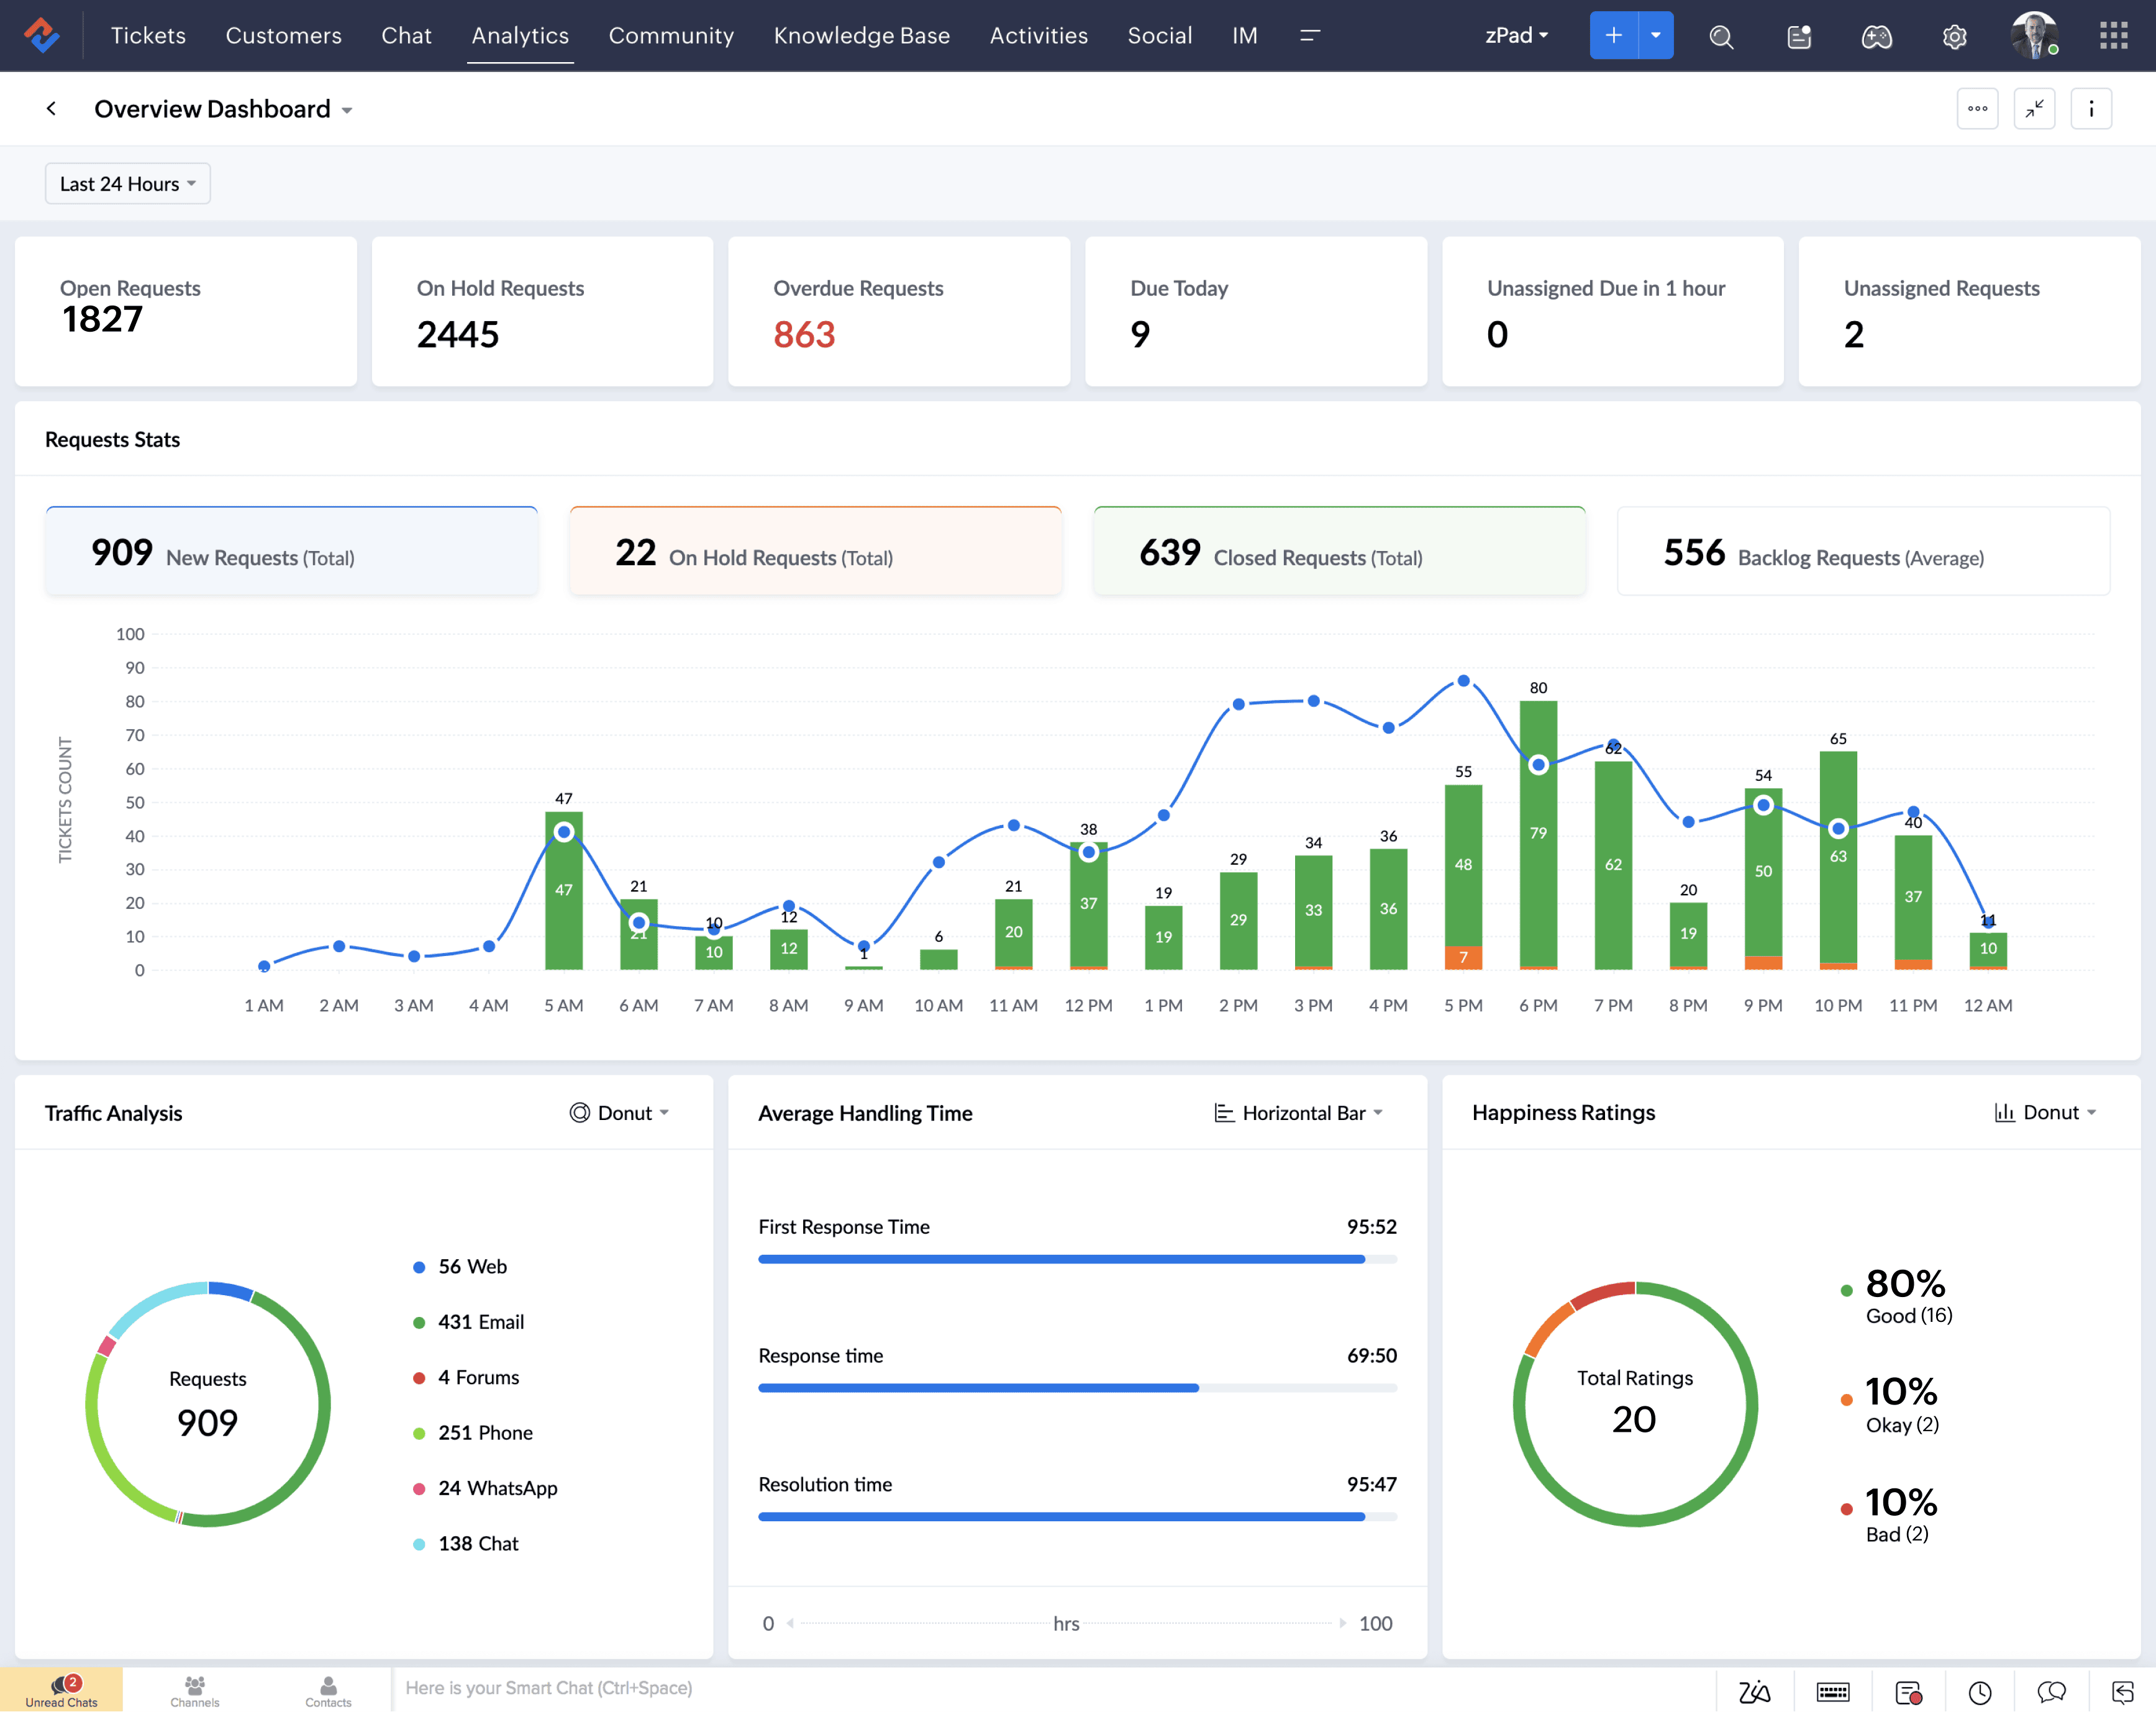Viewport: 2156px width, 1712px height.
Task: Click the more options button on dashboard
Action: [x=1978, y=109]
